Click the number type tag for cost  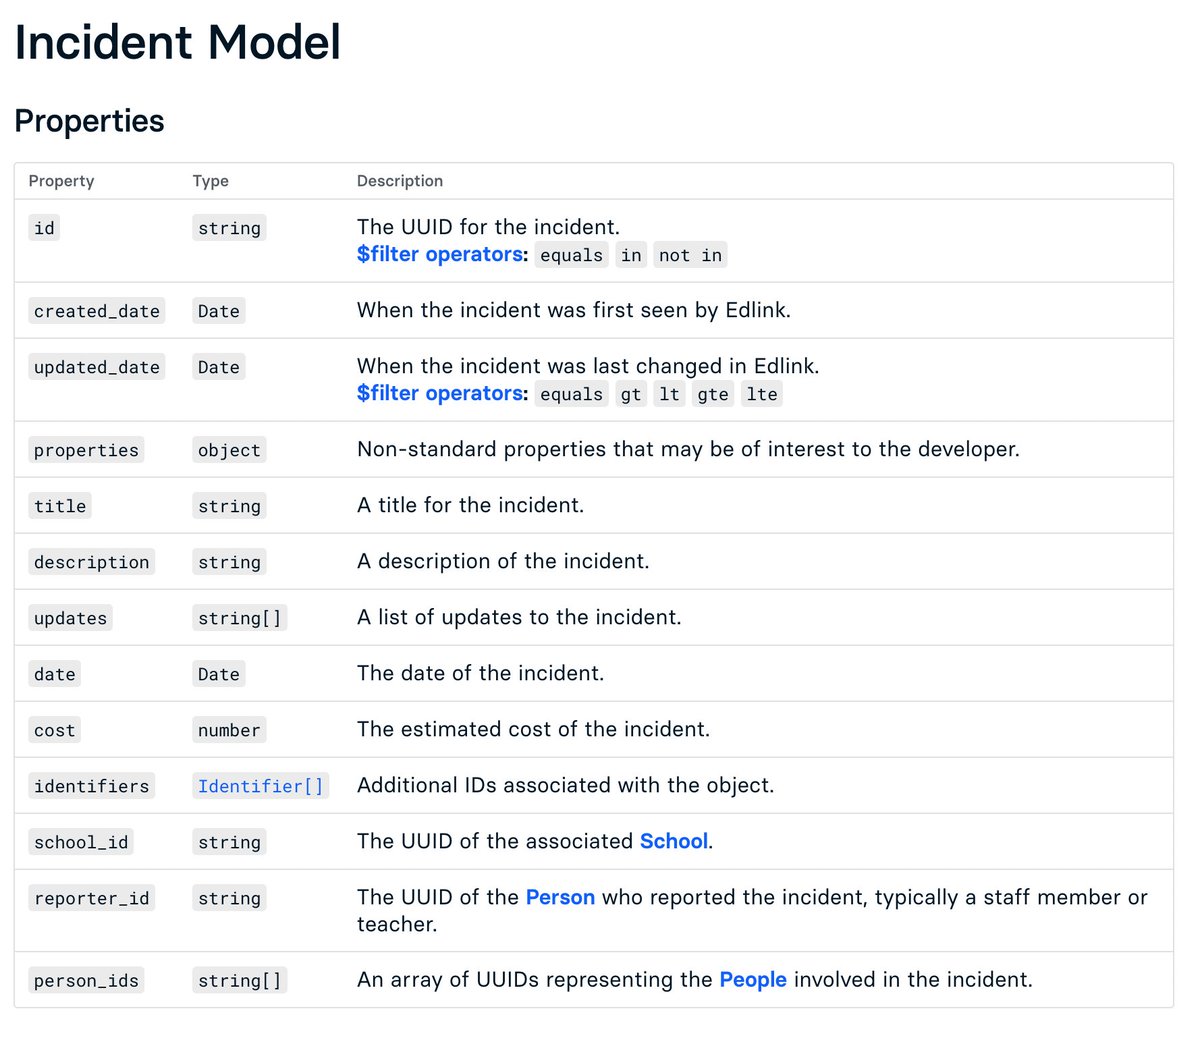tap(229, 730)
